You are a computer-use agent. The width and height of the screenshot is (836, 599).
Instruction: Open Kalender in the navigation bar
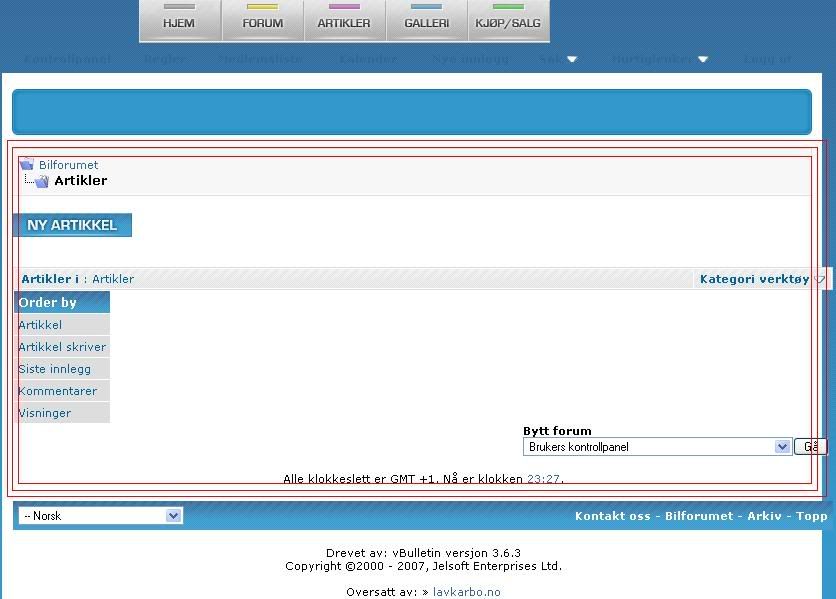368,59
